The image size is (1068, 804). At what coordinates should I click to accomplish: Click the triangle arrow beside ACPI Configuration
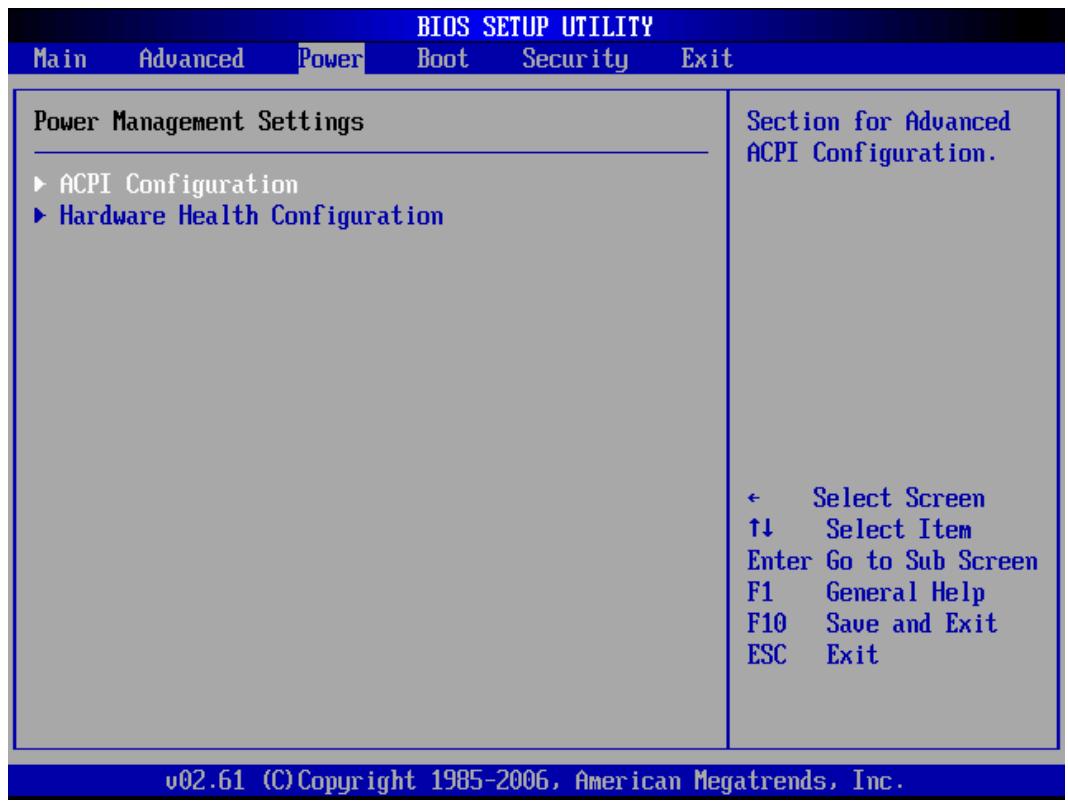(x=40, y=184)
